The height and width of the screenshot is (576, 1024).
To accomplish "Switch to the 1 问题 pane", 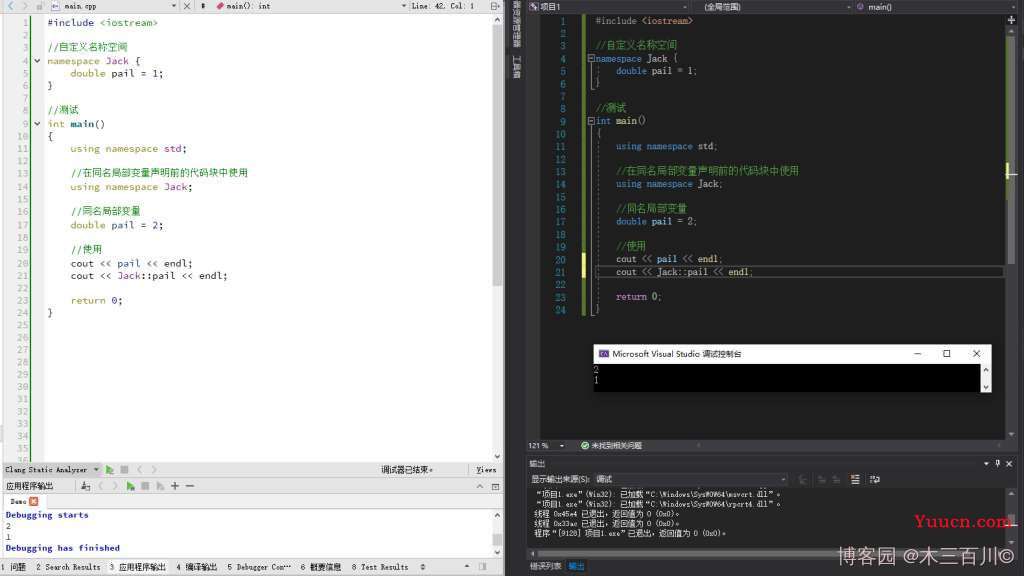I will point(14,567).
